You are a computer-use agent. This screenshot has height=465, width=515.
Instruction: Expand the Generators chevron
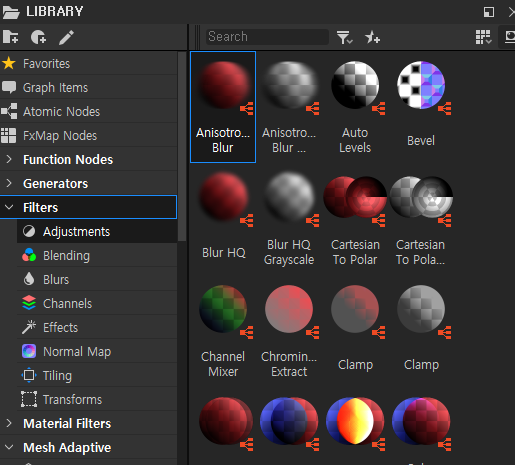(x=9, y=183)
